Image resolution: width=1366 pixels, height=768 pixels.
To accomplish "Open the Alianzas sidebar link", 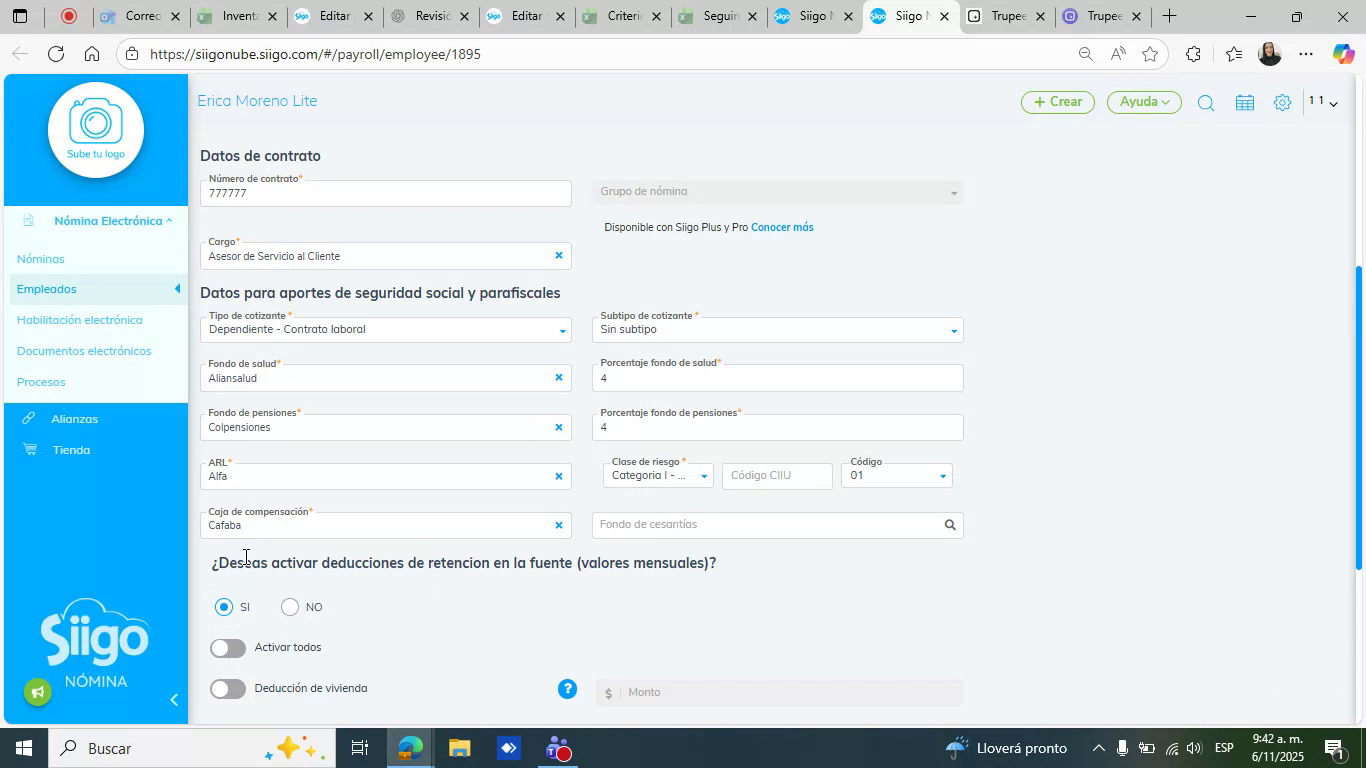I will 74,419.
